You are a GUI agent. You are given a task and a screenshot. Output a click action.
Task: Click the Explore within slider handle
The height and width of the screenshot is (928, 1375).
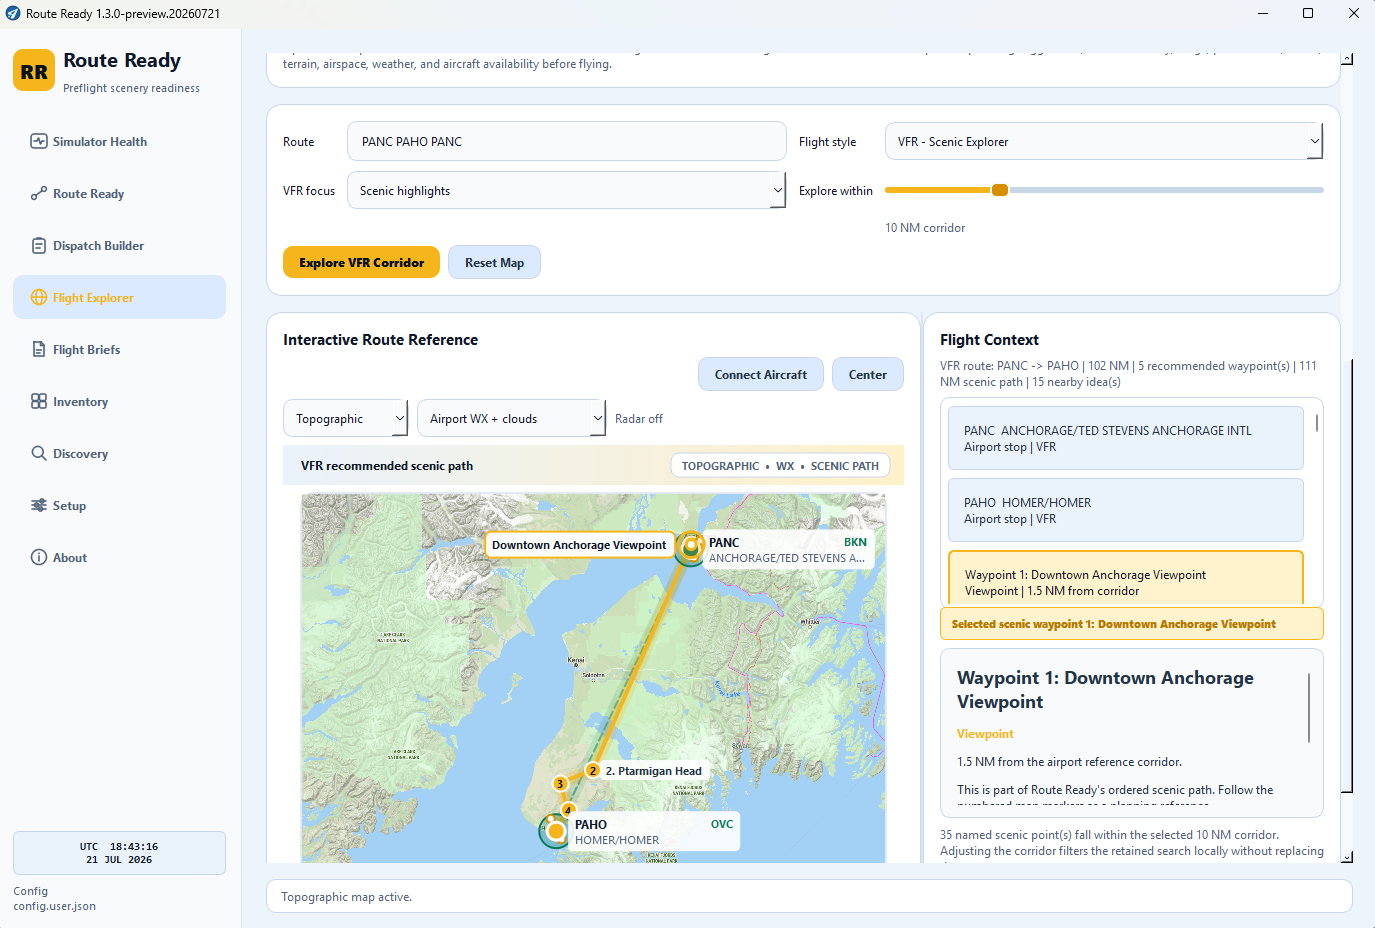[999, 190]
